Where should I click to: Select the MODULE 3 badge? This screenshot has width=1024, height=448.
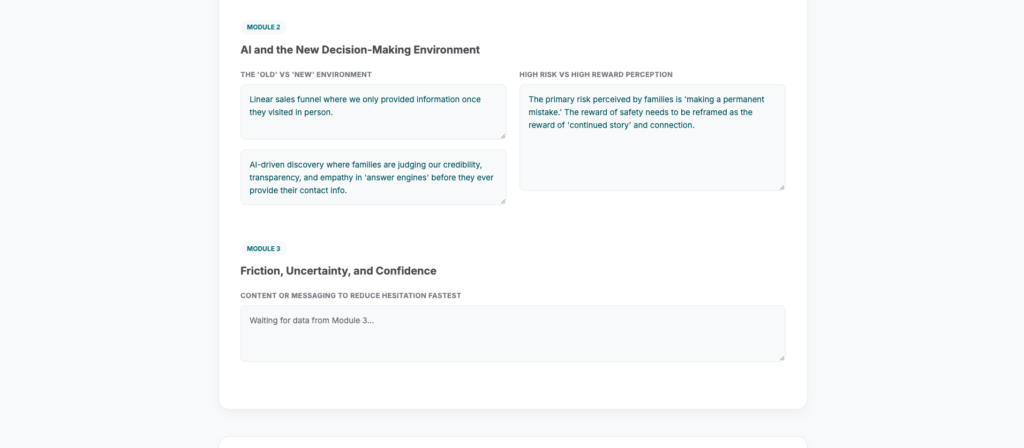coord(263,249)
